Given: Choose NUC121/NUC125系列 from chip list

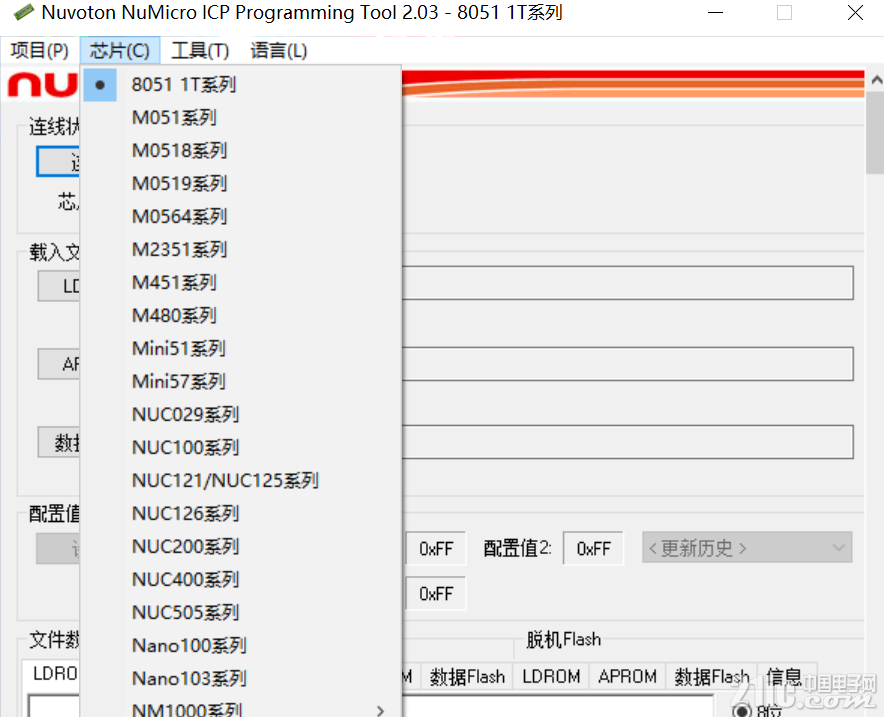Looking at the screenshot, I should click(x=241, y=480).
